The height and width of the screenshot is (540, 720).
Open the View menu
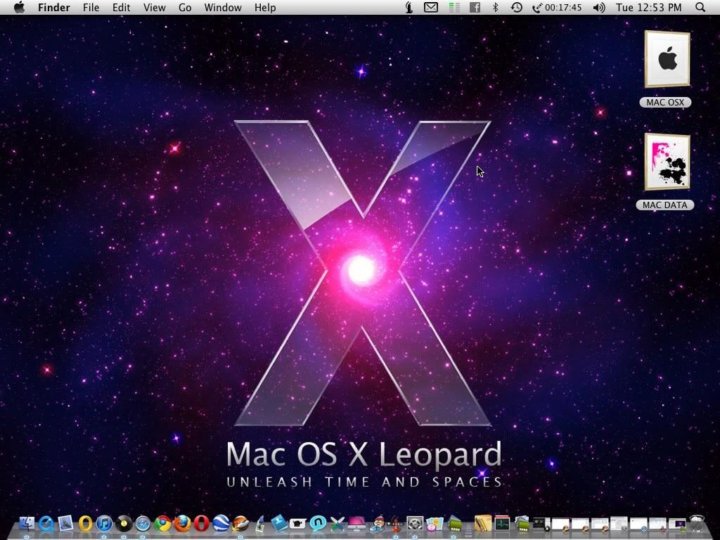pos(154,7)
